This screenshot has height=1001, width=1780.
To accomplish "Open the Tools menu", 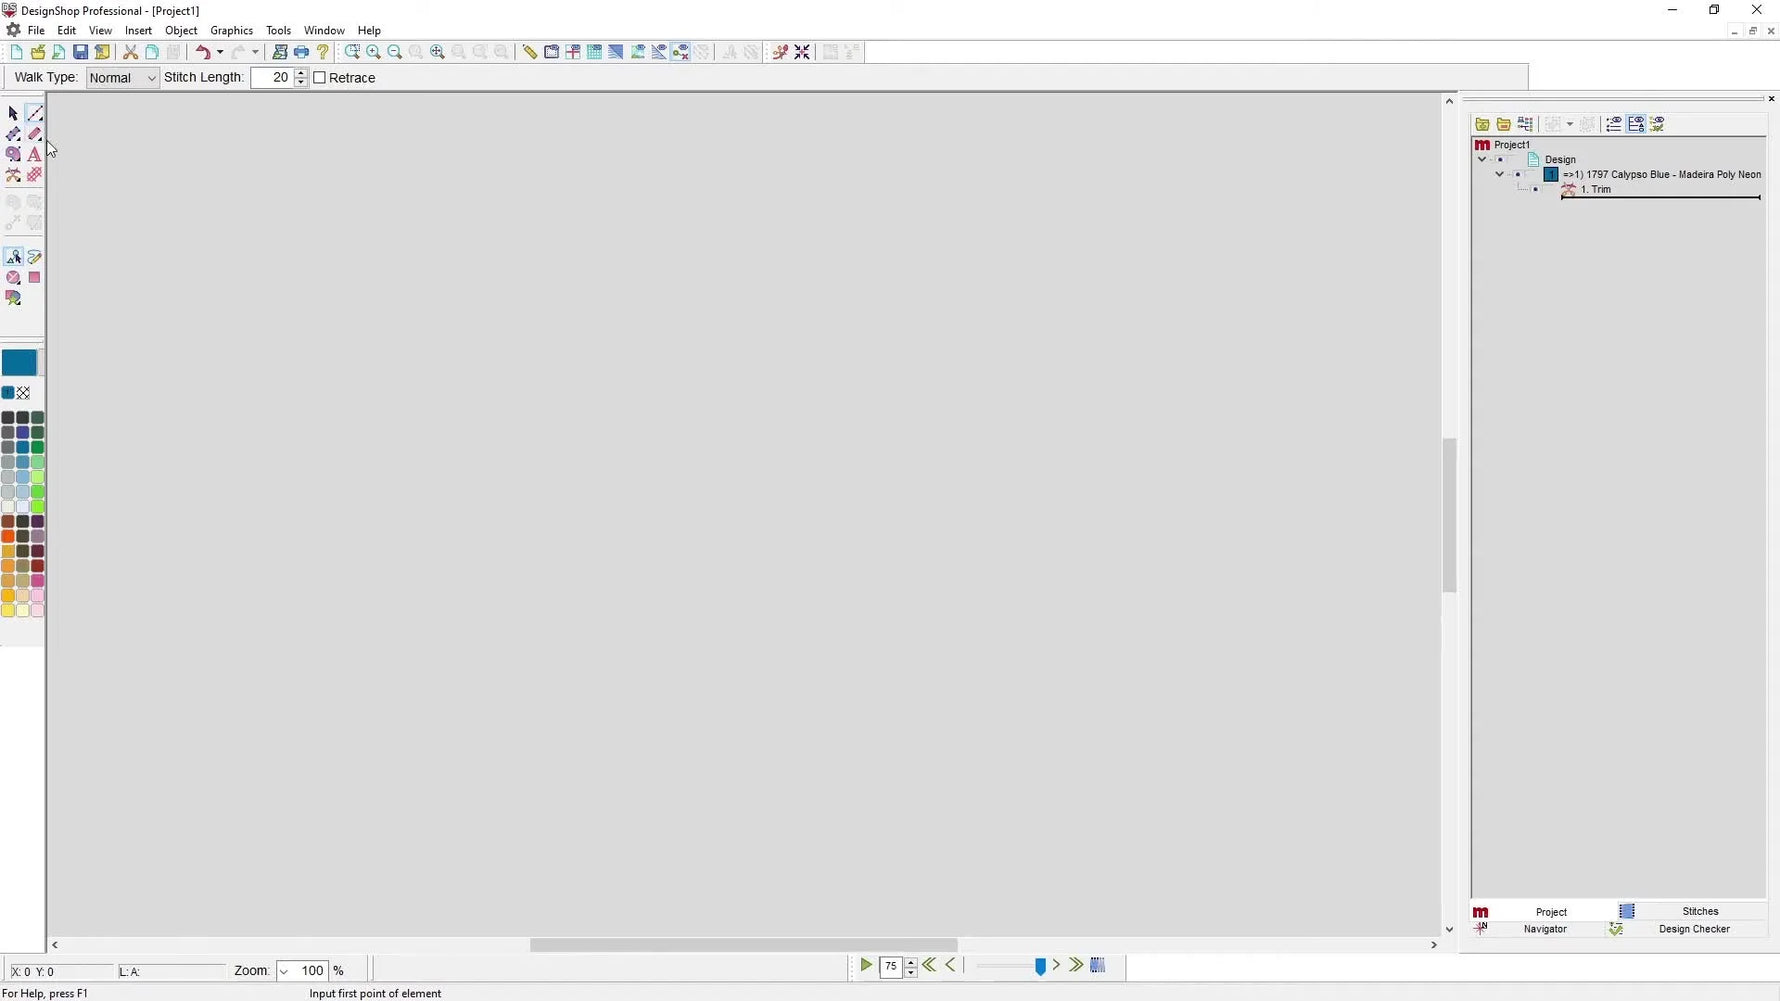I will (x=278, y=30).
